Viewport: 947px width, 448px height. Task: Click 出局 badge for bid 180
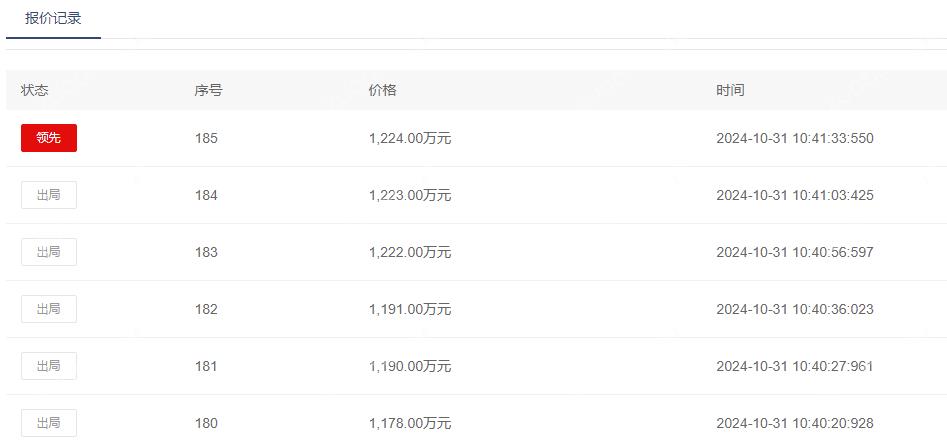[x=49, y=423]
